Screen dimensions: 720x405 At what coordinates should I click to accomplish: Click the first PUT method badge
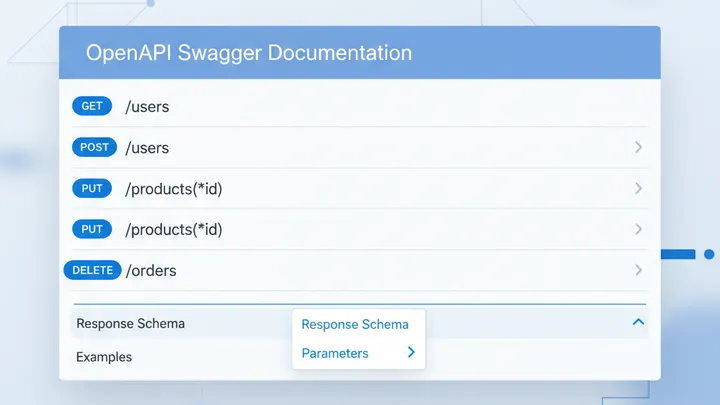pyautogui.click(x=93, y=188)
